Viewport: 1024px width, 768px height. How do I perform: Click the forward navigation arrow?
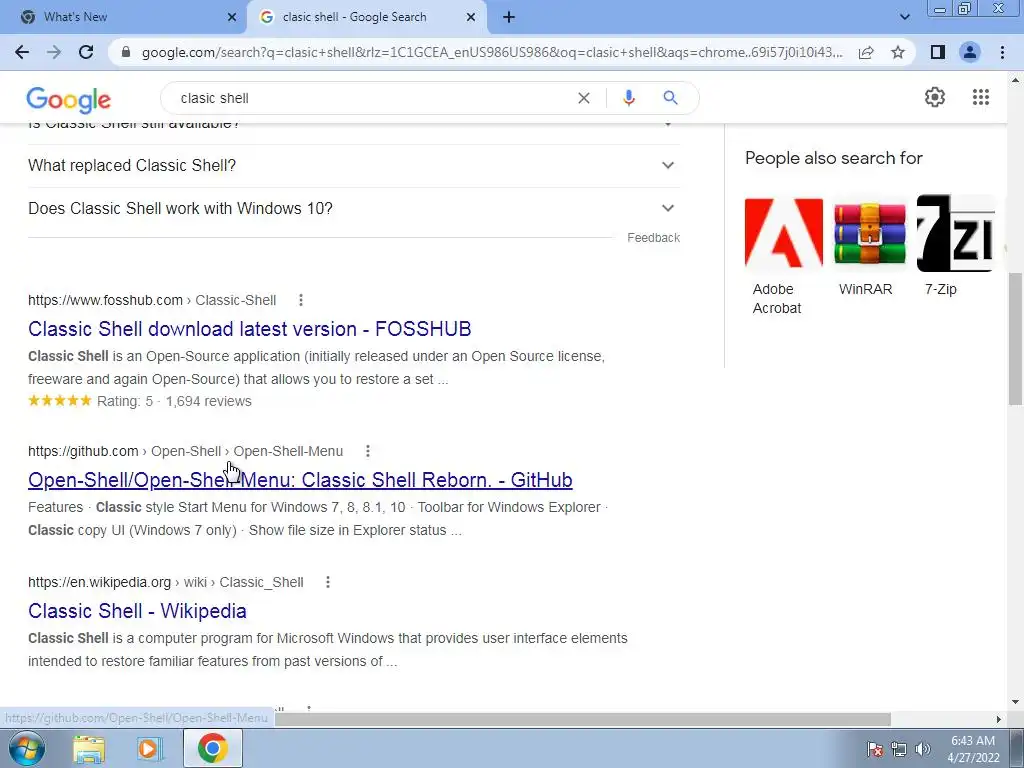click(x=54, y=52)
